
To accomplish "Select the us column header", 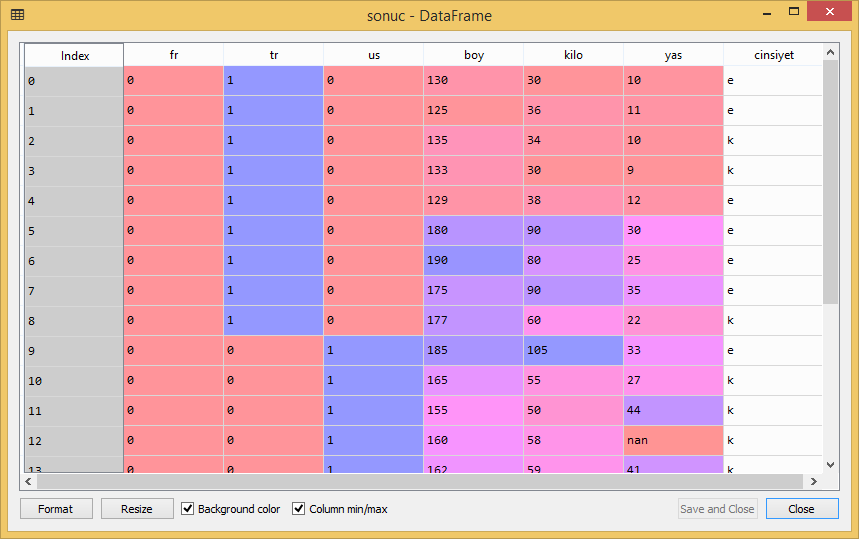I will [374, 55].
